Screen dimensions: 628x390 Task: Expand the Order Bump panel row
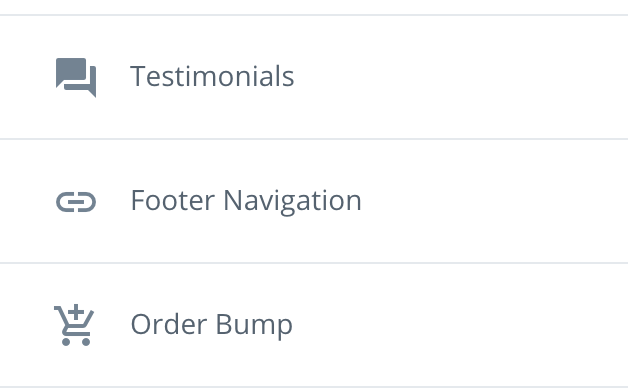(x=314, y=325)
